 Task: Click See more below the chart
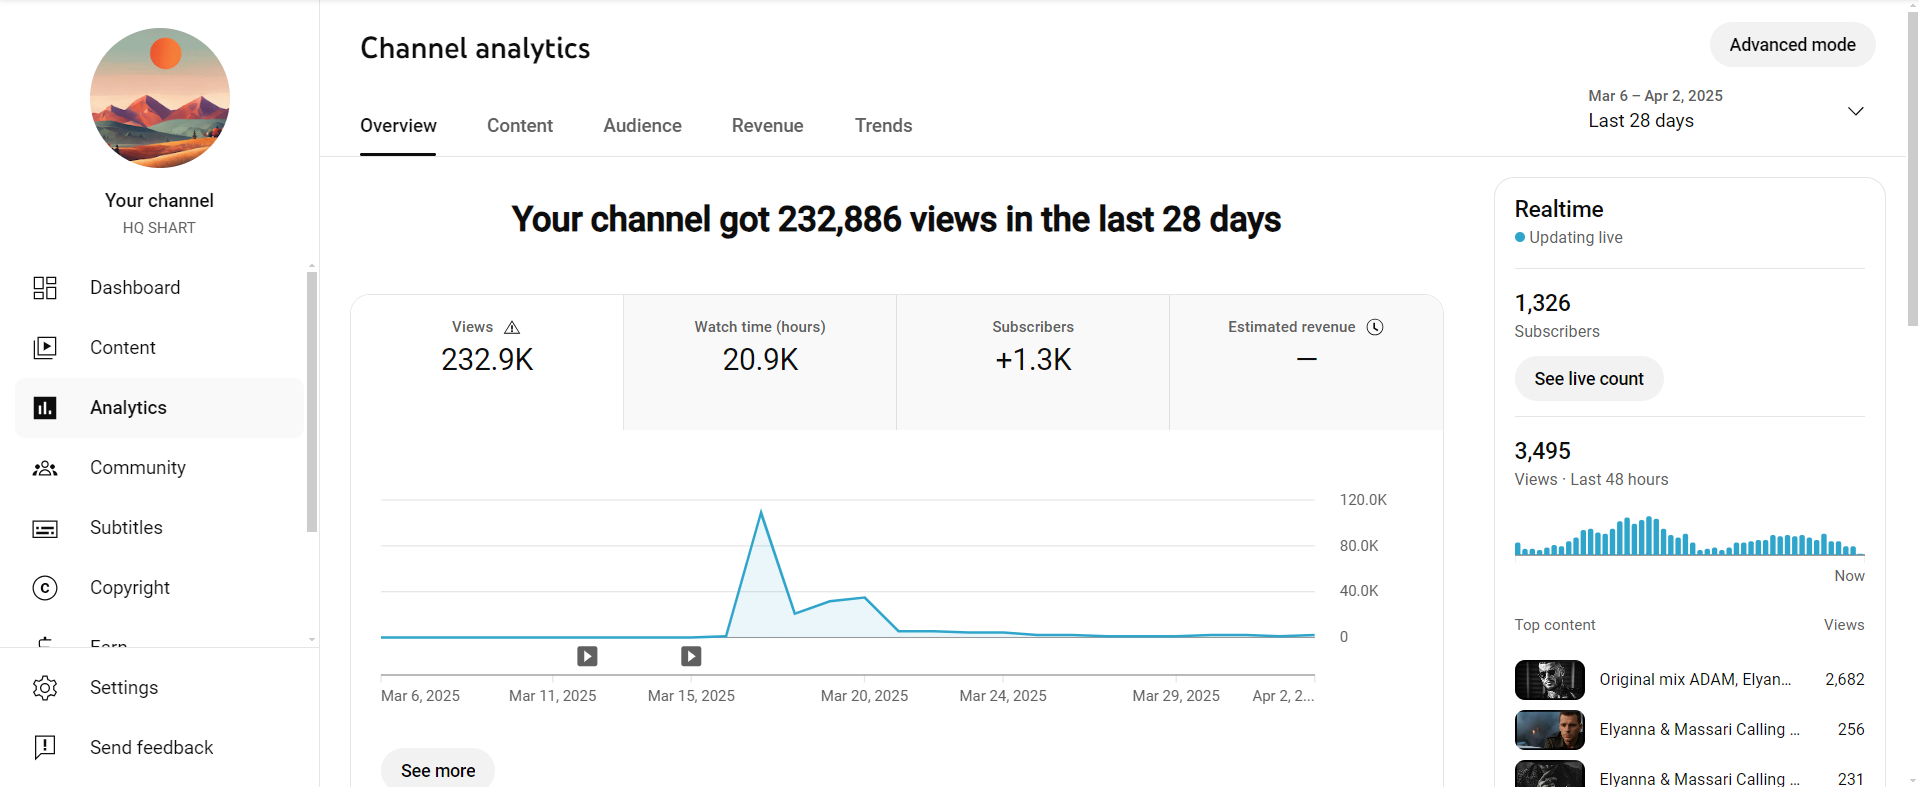[438, 770]
